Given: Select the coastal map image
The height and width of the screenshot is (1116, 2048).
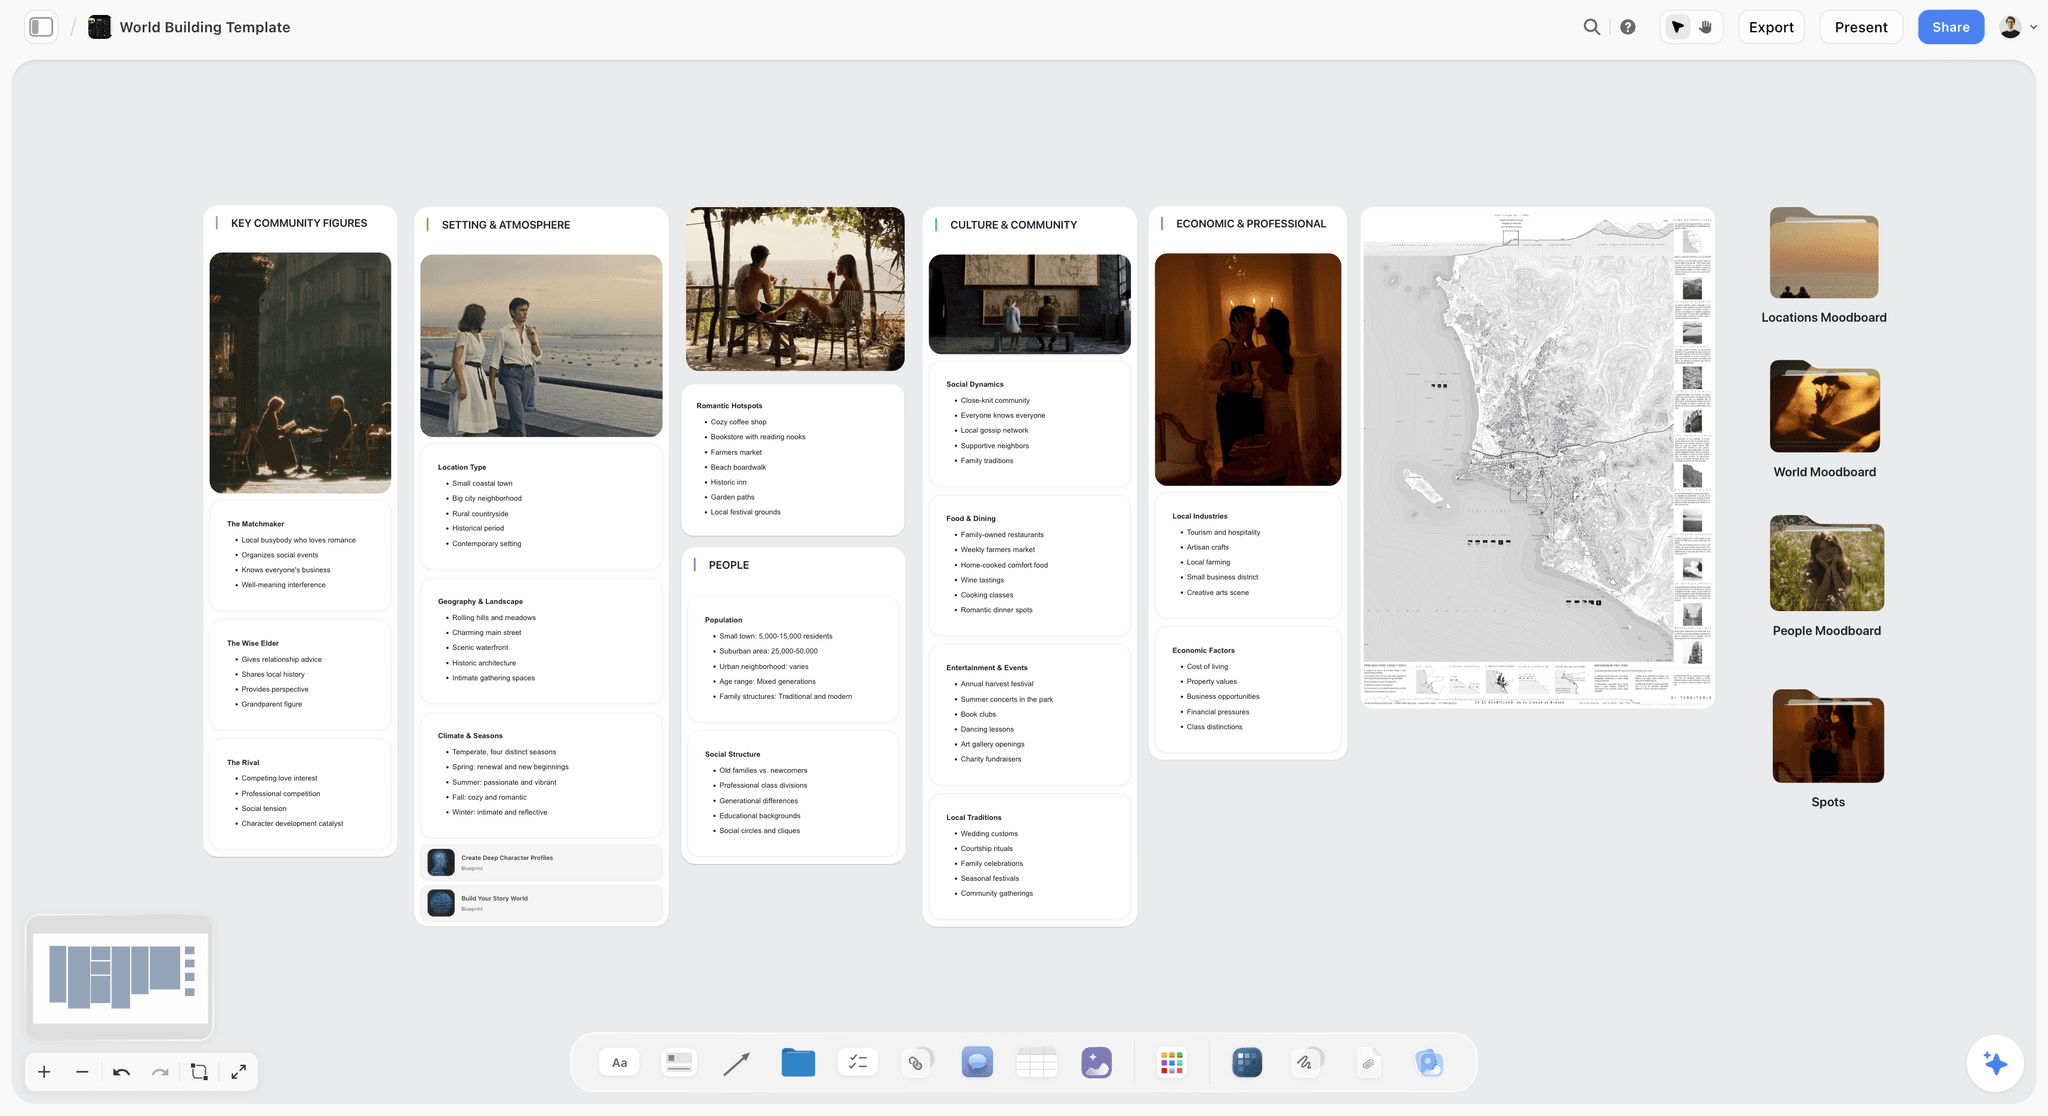Looking at the screenshot, I should click(1538, 458).
